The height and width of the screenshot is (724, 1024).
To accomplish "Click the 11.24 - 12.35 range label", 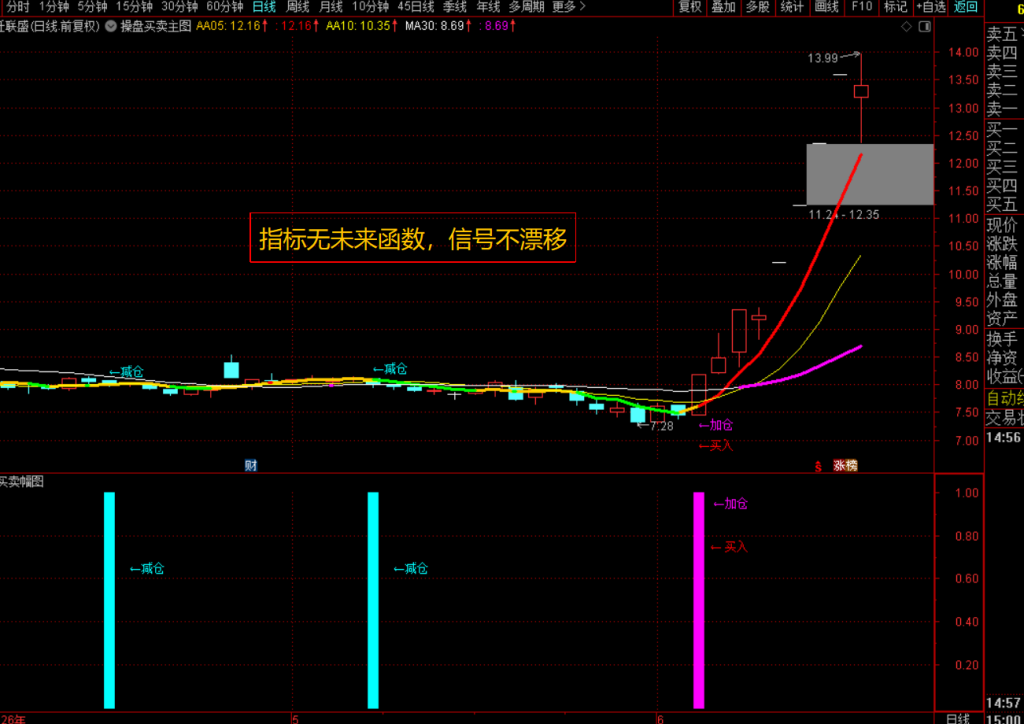I will [x=844, y=214].
